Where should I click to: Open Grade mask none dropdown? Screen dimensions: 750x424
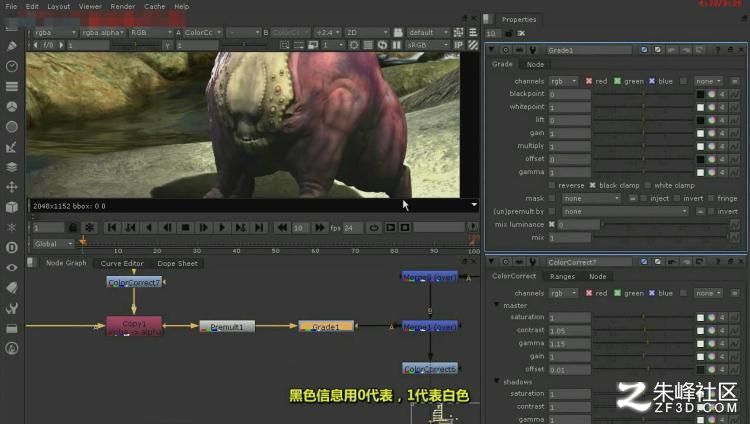(x=591, y=198)
